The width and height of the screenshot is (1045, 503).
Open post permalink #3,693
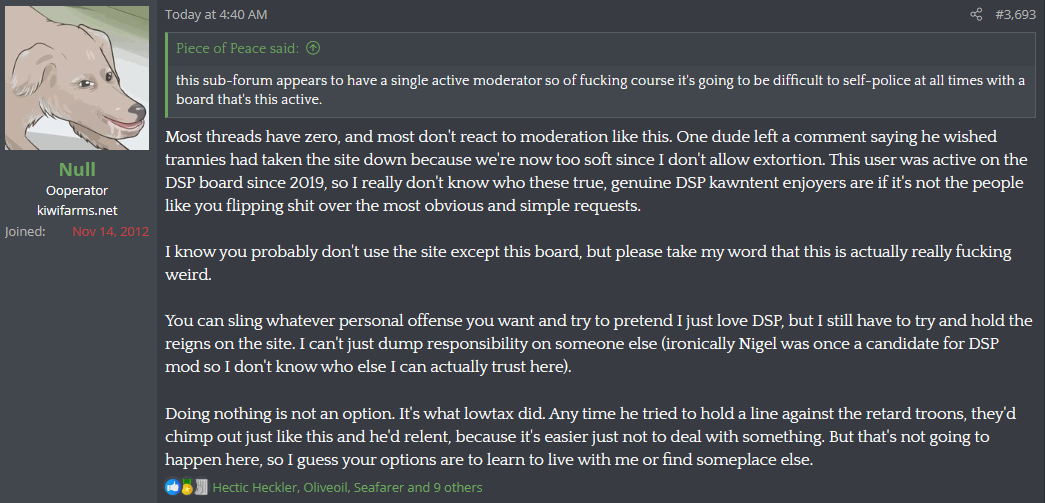click(1016, 14)
